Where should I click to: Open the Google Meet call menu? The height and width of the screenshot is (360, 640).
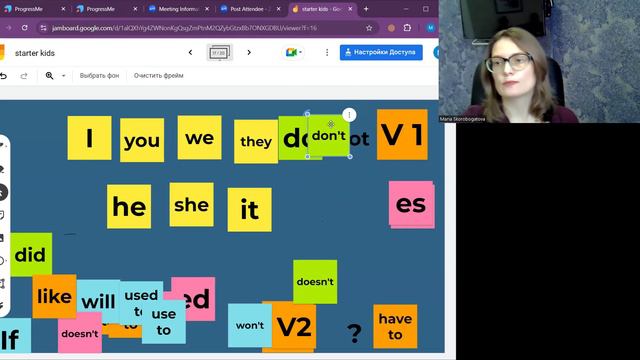point(293,52)
